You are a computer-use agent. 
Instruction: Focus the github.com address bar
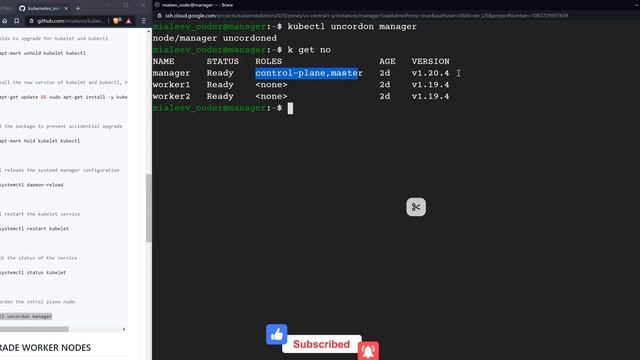(66, 21)
